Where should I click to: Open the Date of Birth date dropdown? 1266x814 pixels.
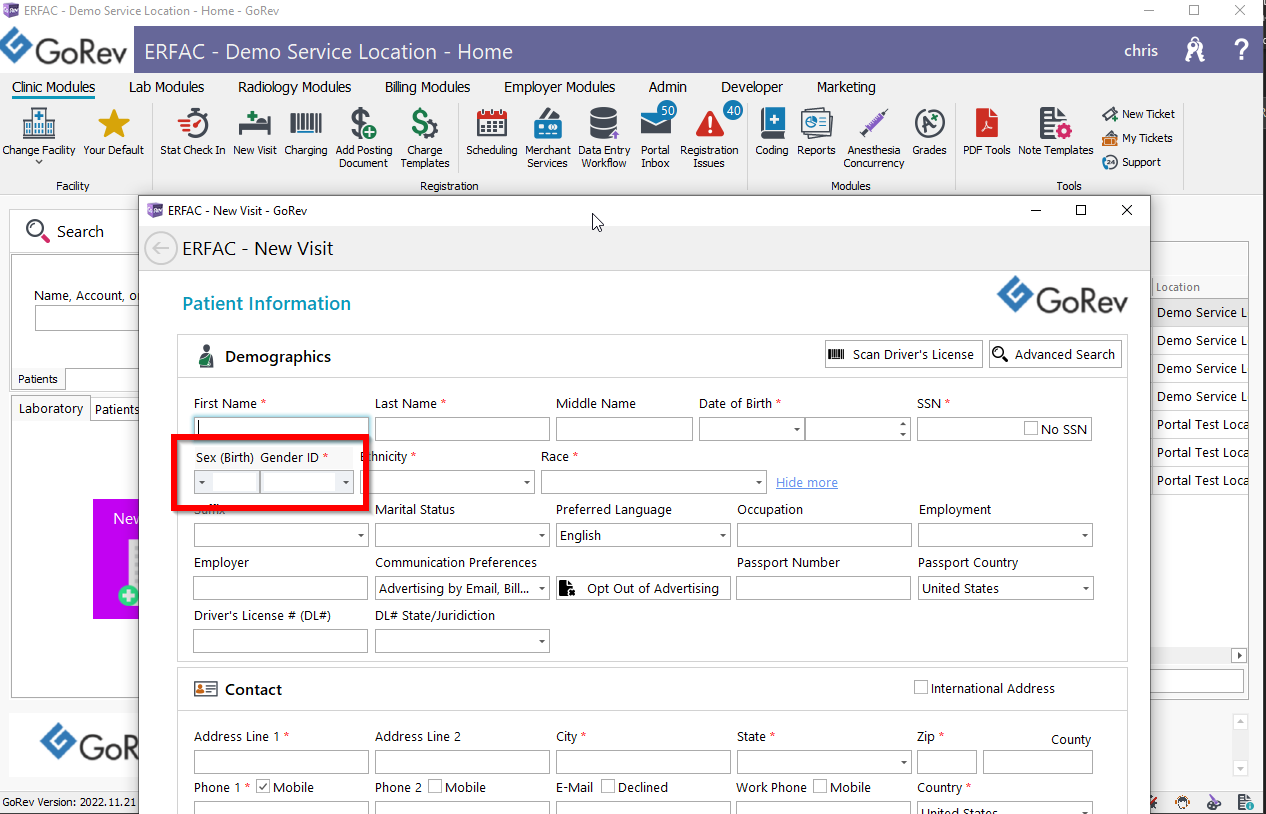[797, 429]
